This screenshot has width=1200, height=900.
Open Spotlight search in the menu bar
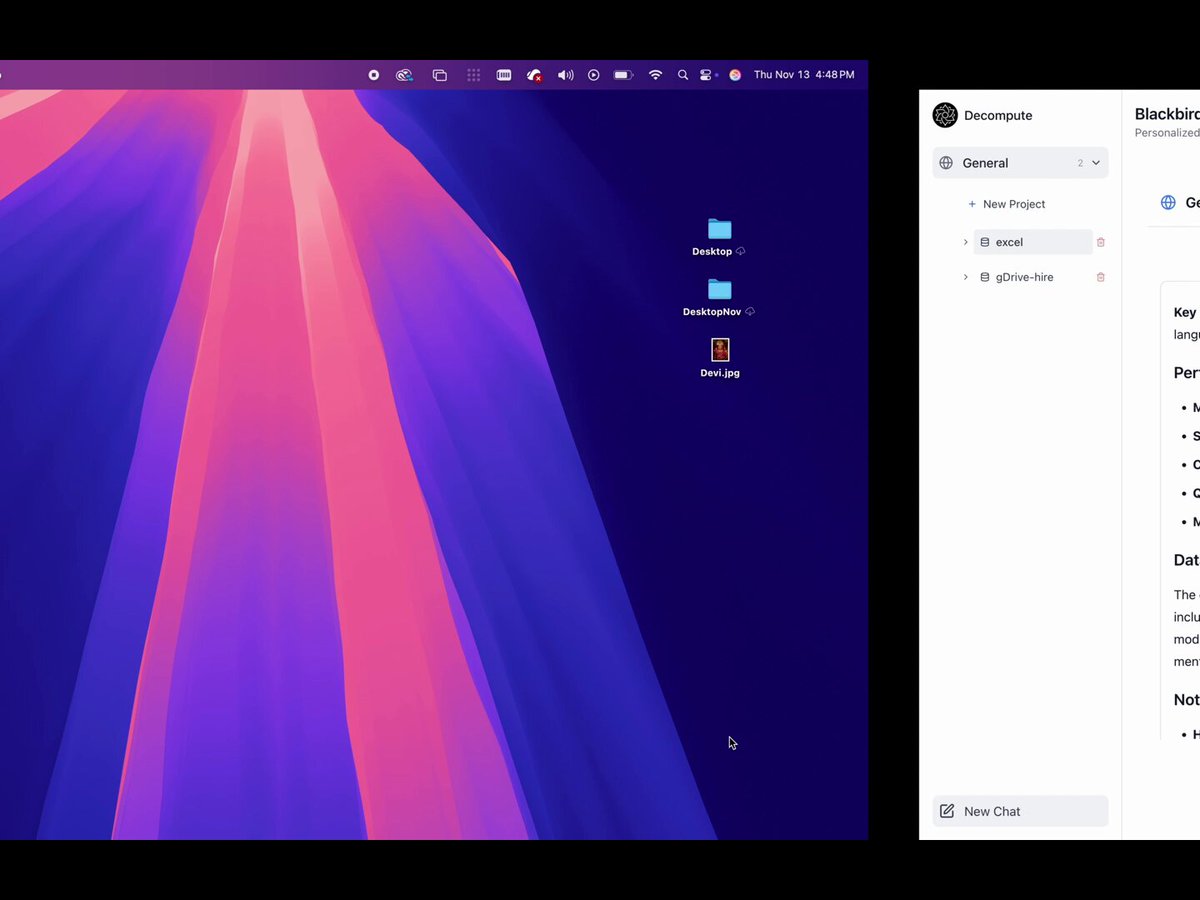(x=683, y=75)
